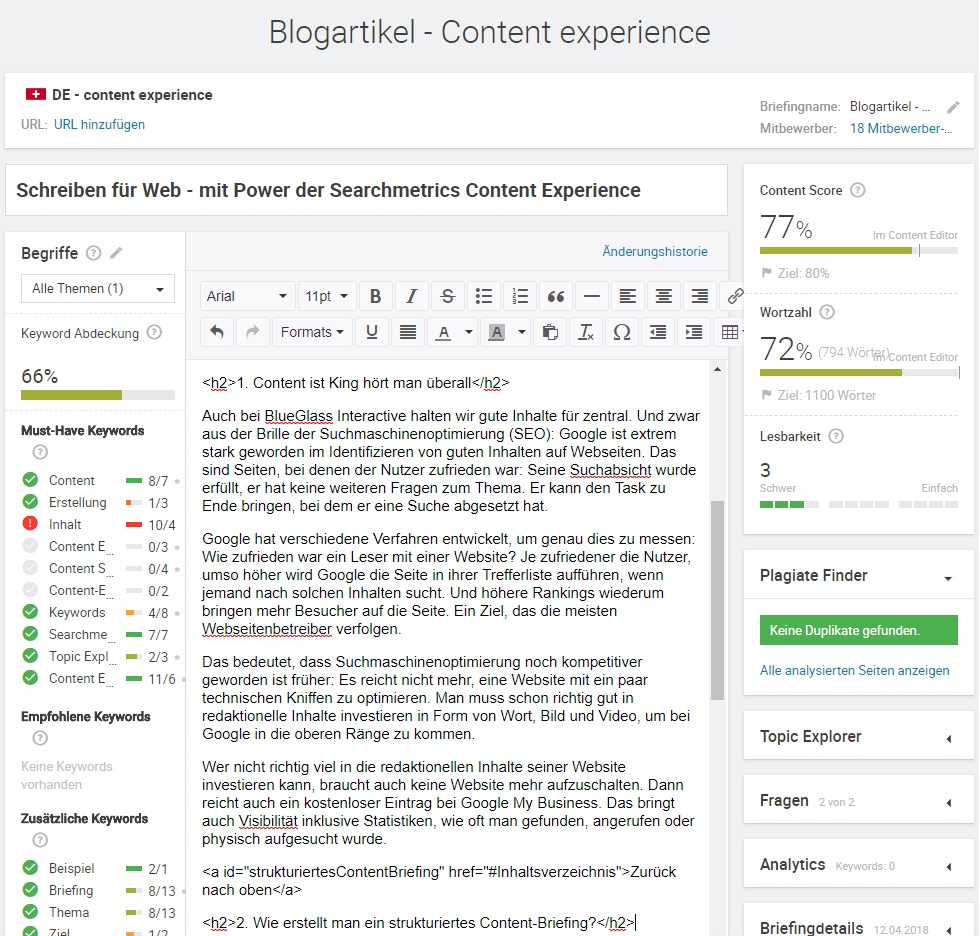Click the strikethrough toolbar icon
This screenshot has height=936, width=980.
click(x=447, y=296)
